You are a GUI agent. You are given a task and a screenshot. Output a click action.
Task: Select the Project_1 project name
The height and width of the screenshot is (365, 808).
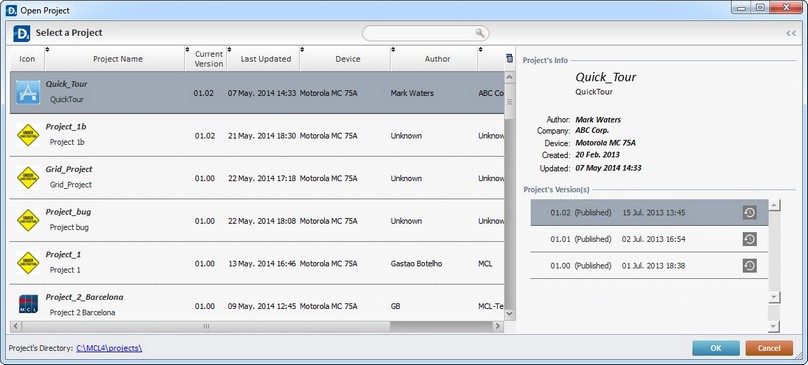point(63,255)
